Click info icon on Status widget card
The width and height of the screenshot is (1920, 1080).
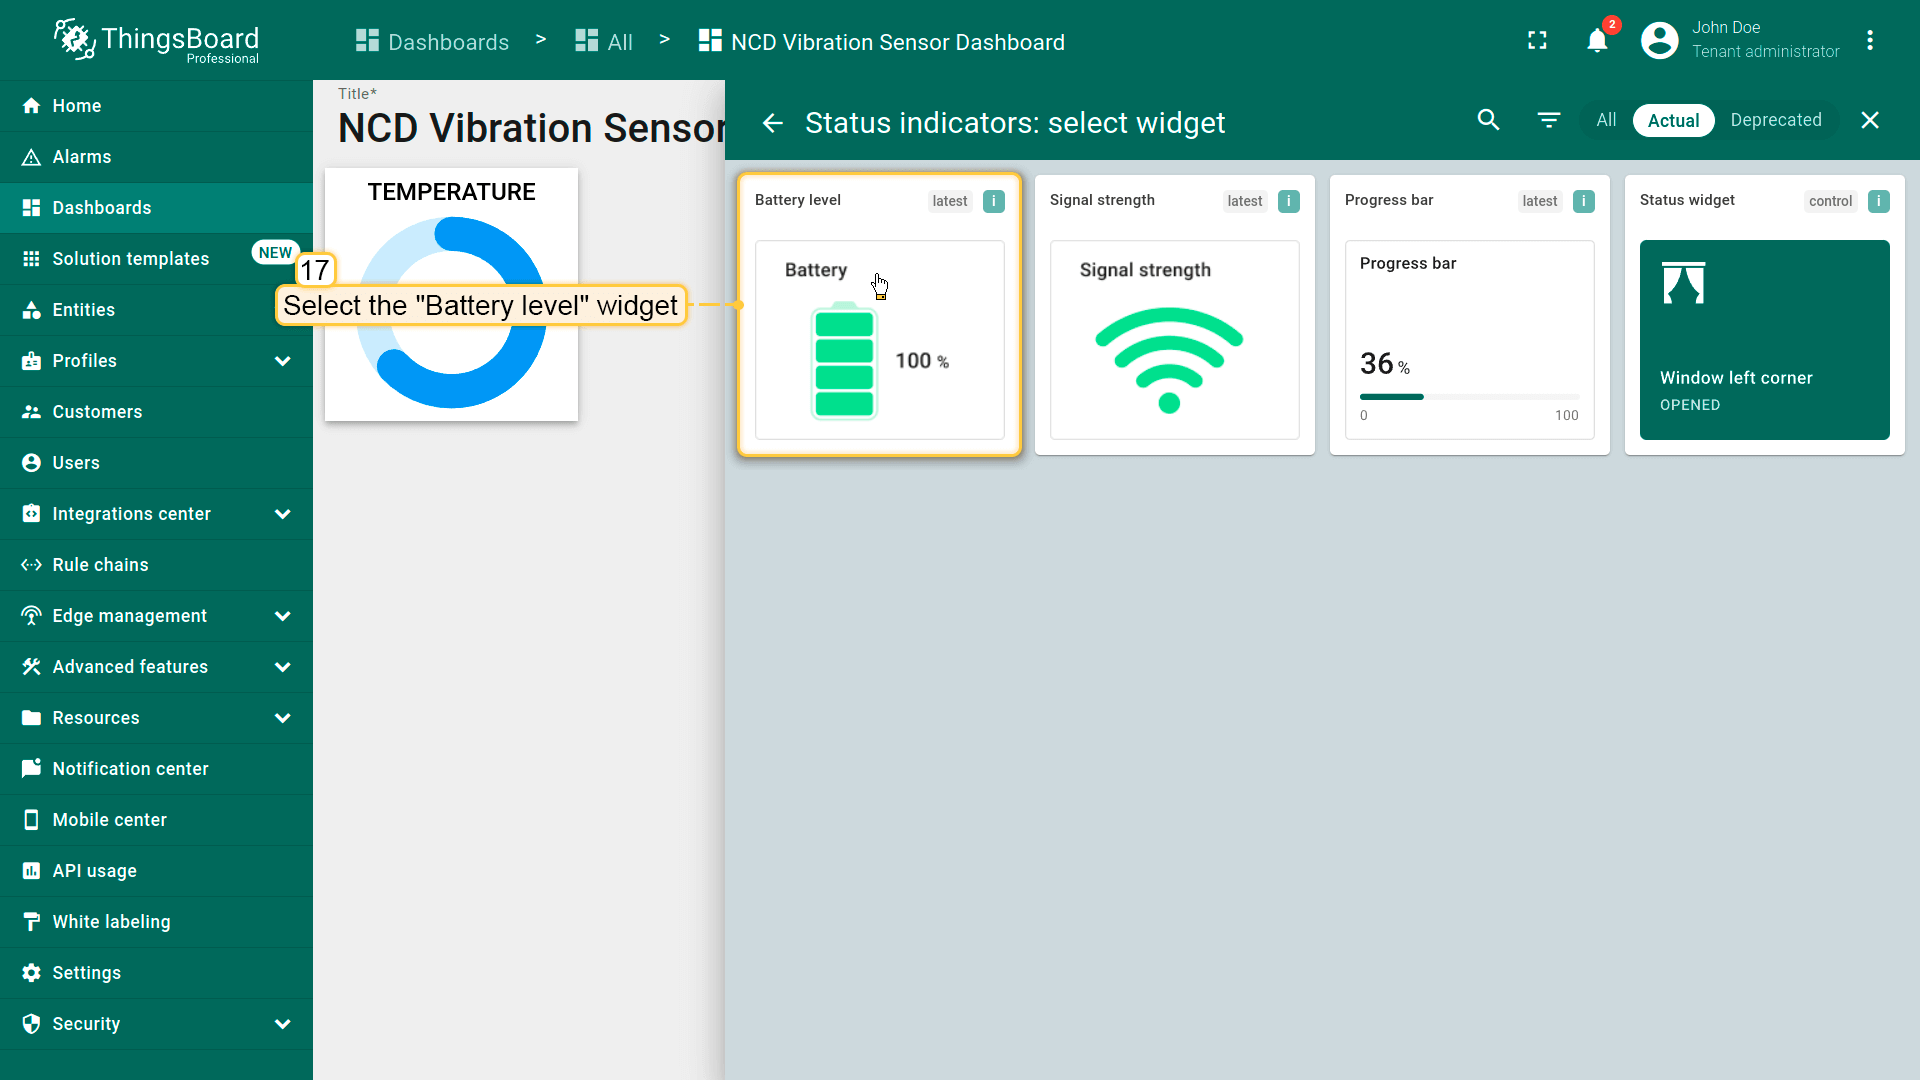point(1878,201)
